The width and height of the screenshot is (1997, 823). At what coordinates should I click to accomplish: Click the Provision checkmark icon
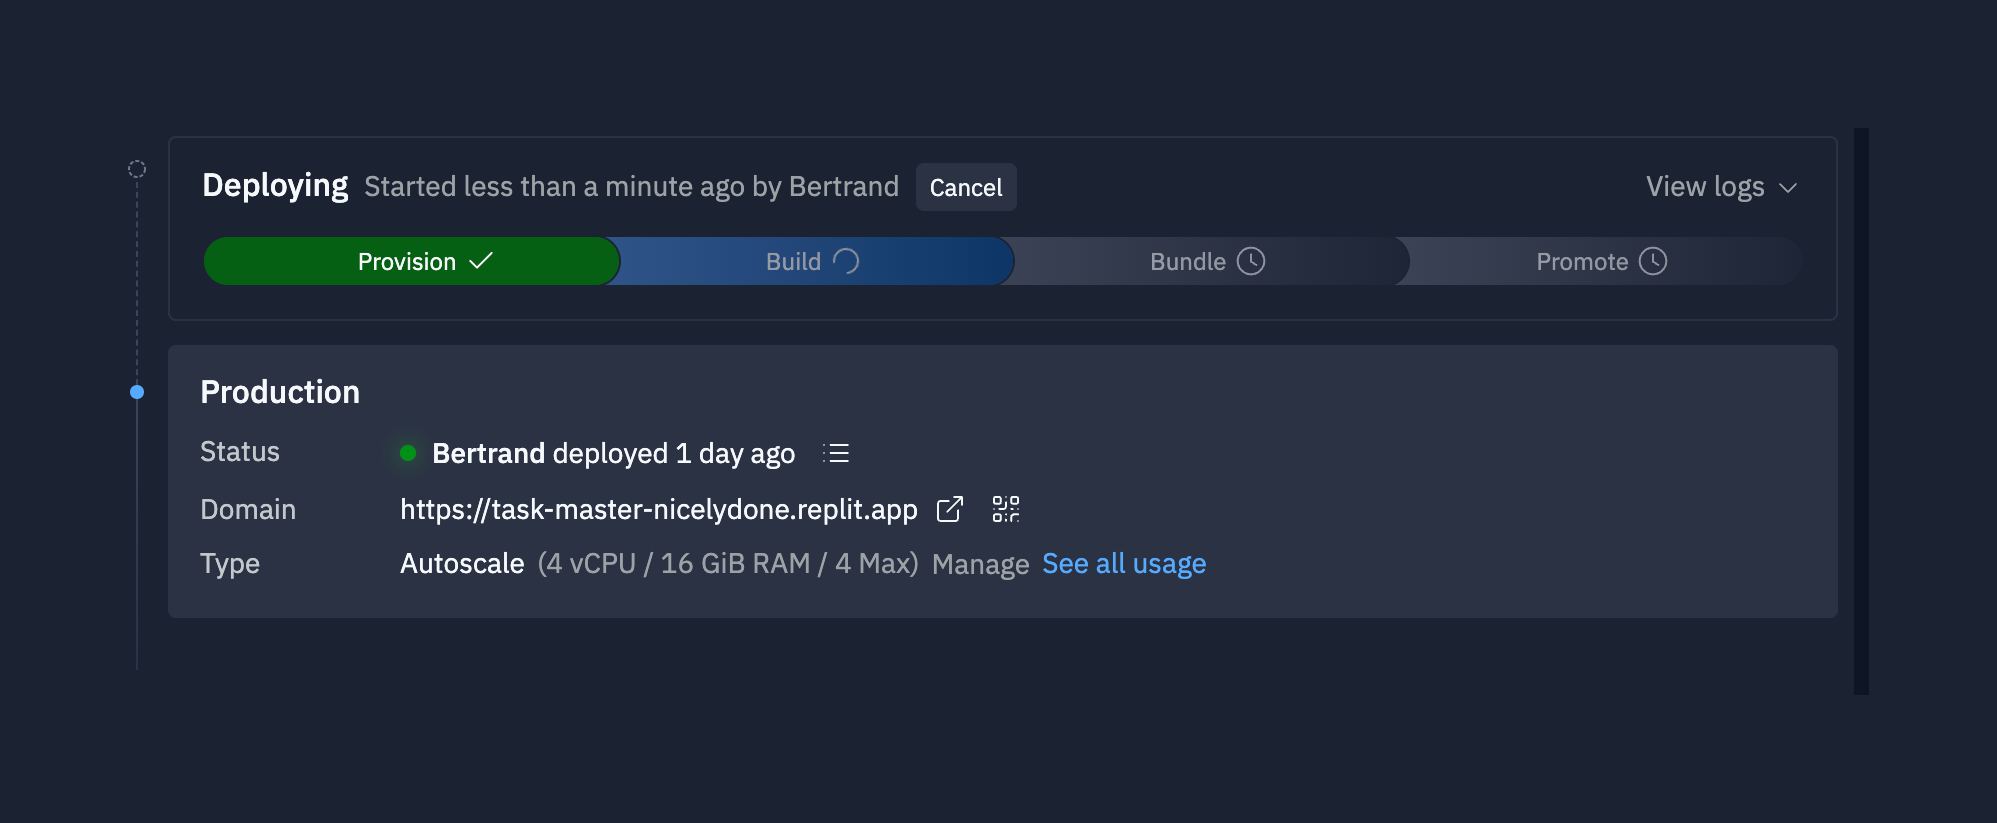pyautogui.click(x=481, y=261)
